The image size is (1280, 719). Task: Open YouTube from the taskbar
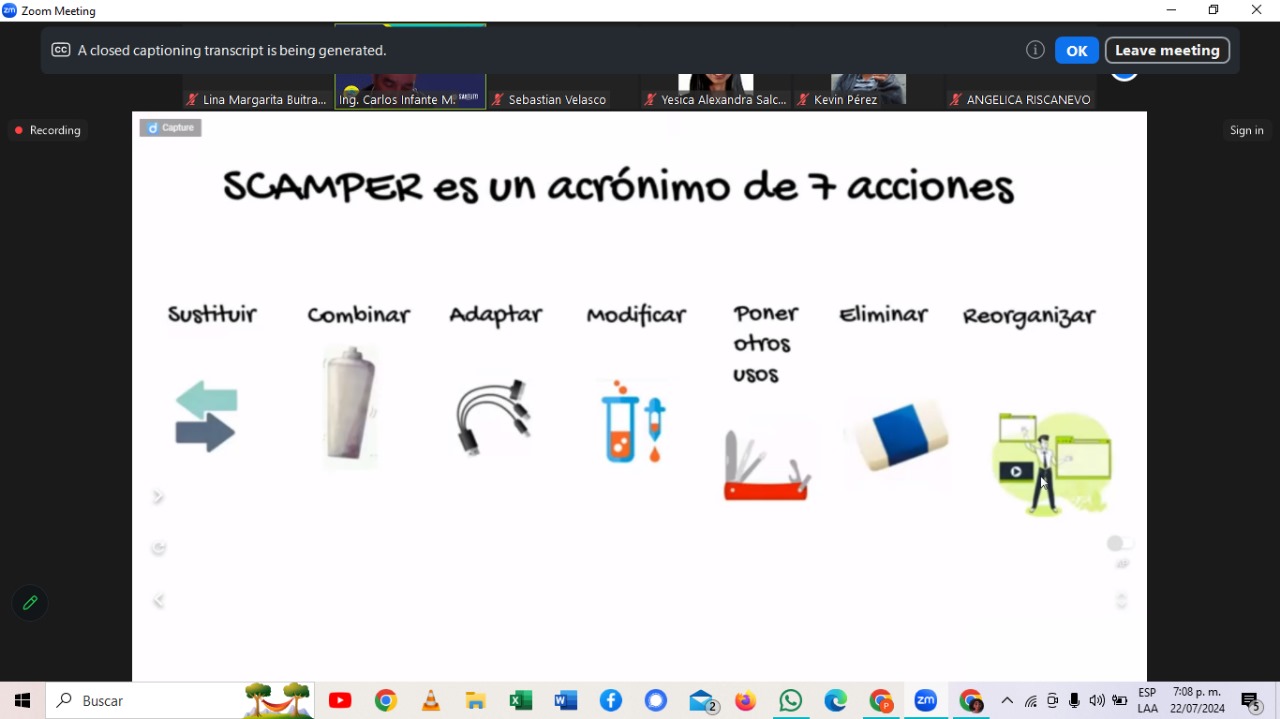[340, 701]
